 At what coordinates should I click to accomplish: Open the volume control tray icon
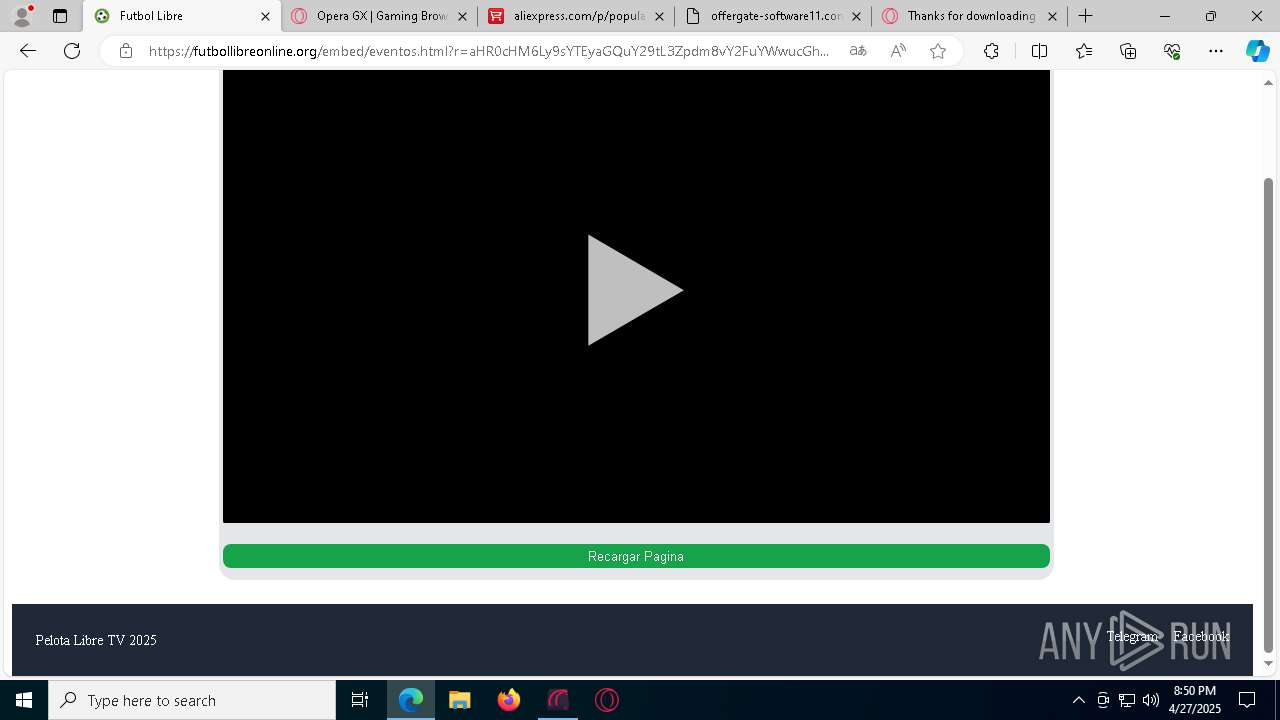click(1150, 700)
